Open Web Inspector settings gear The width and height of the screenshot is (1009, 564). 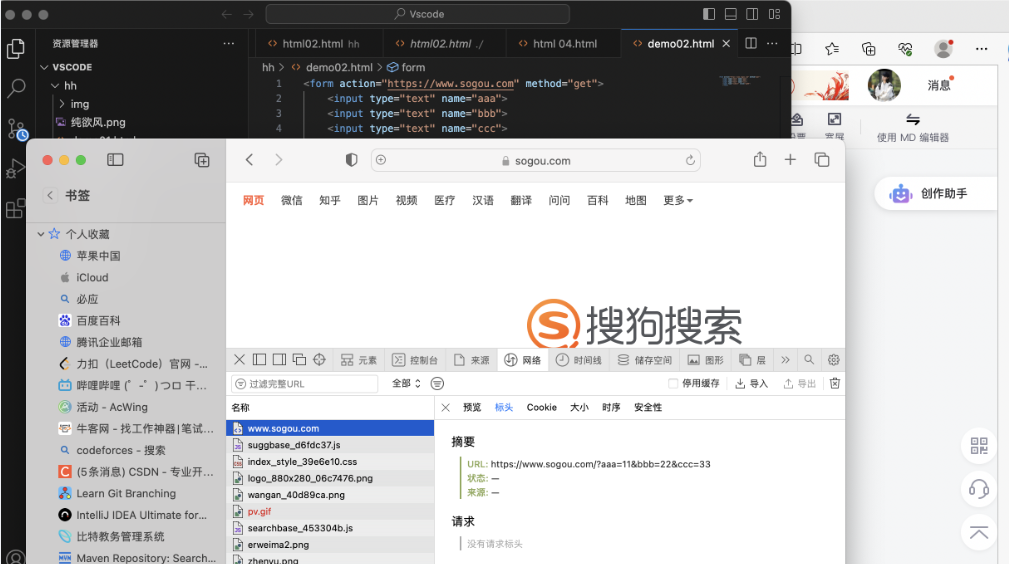pos(833,360)
